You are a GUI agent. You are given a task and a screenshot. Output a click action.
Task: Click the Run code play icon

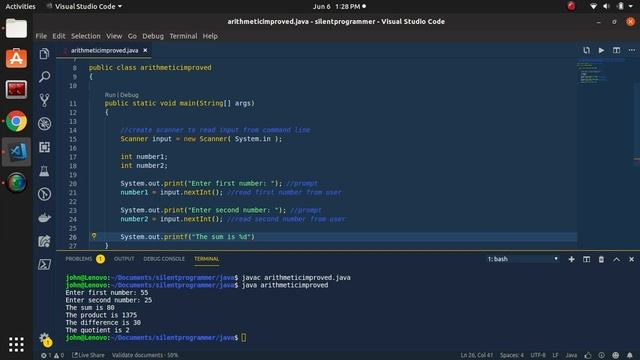tap(601, 50)
